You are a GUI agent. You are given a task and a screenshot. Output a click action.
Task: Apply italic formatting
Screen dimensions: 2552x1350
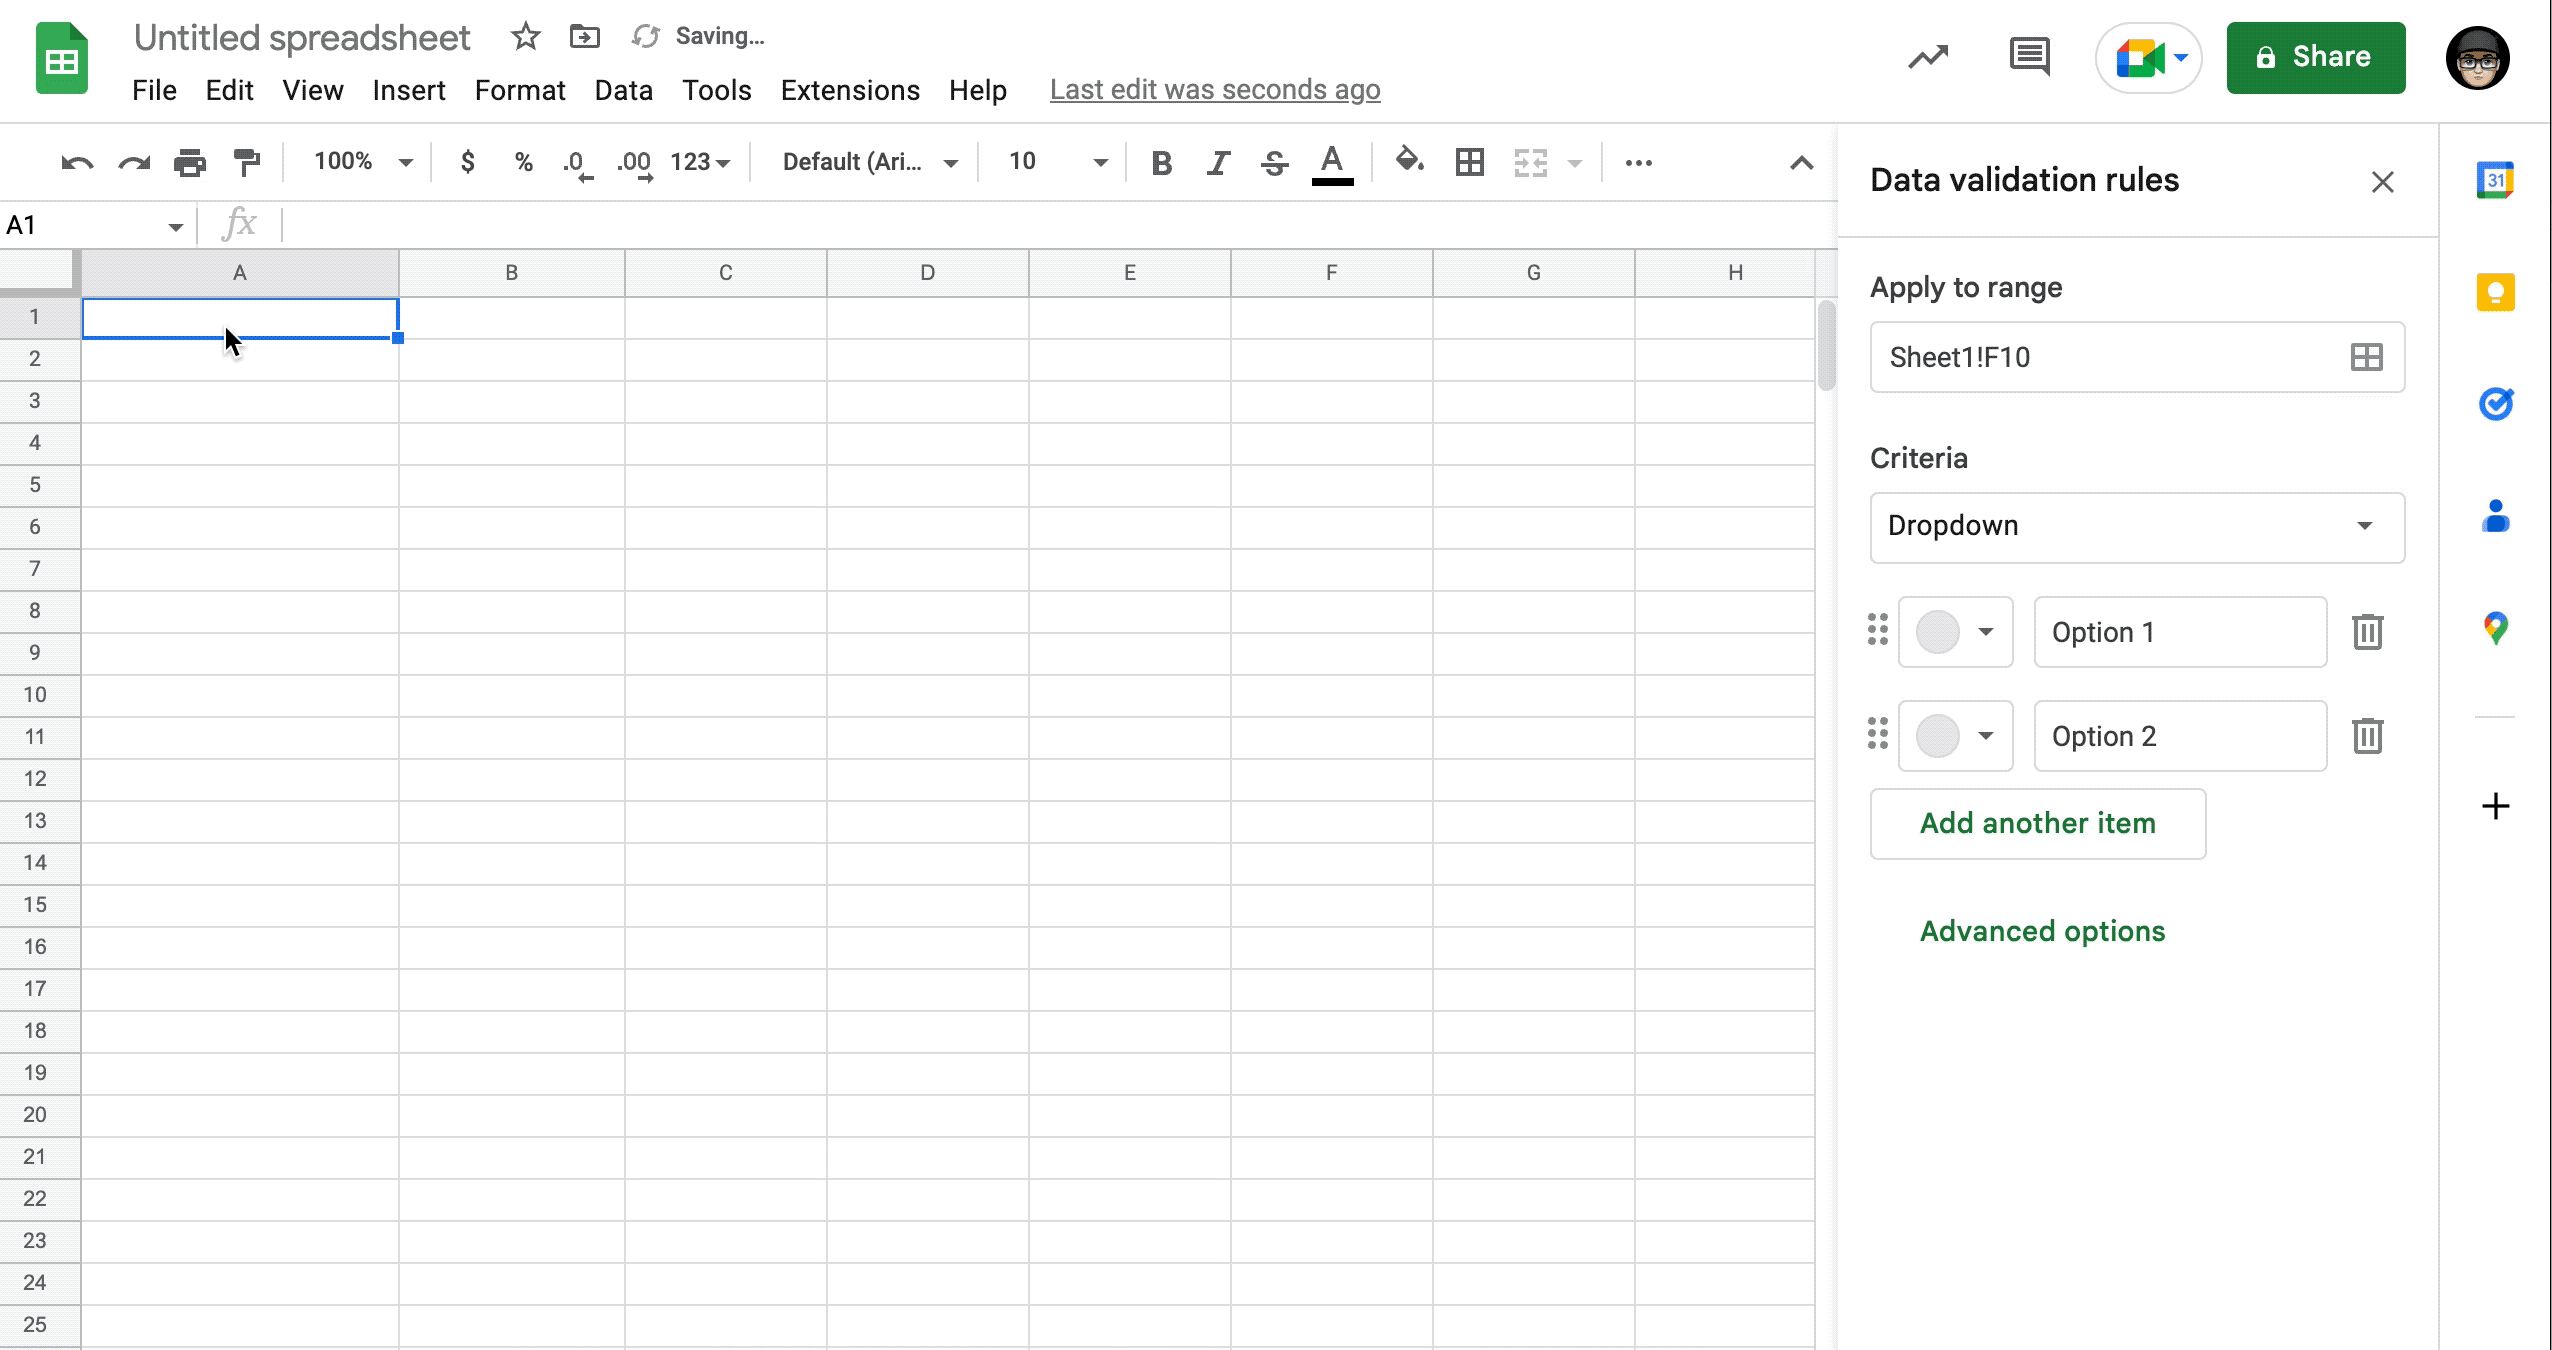click(1217, 162)
